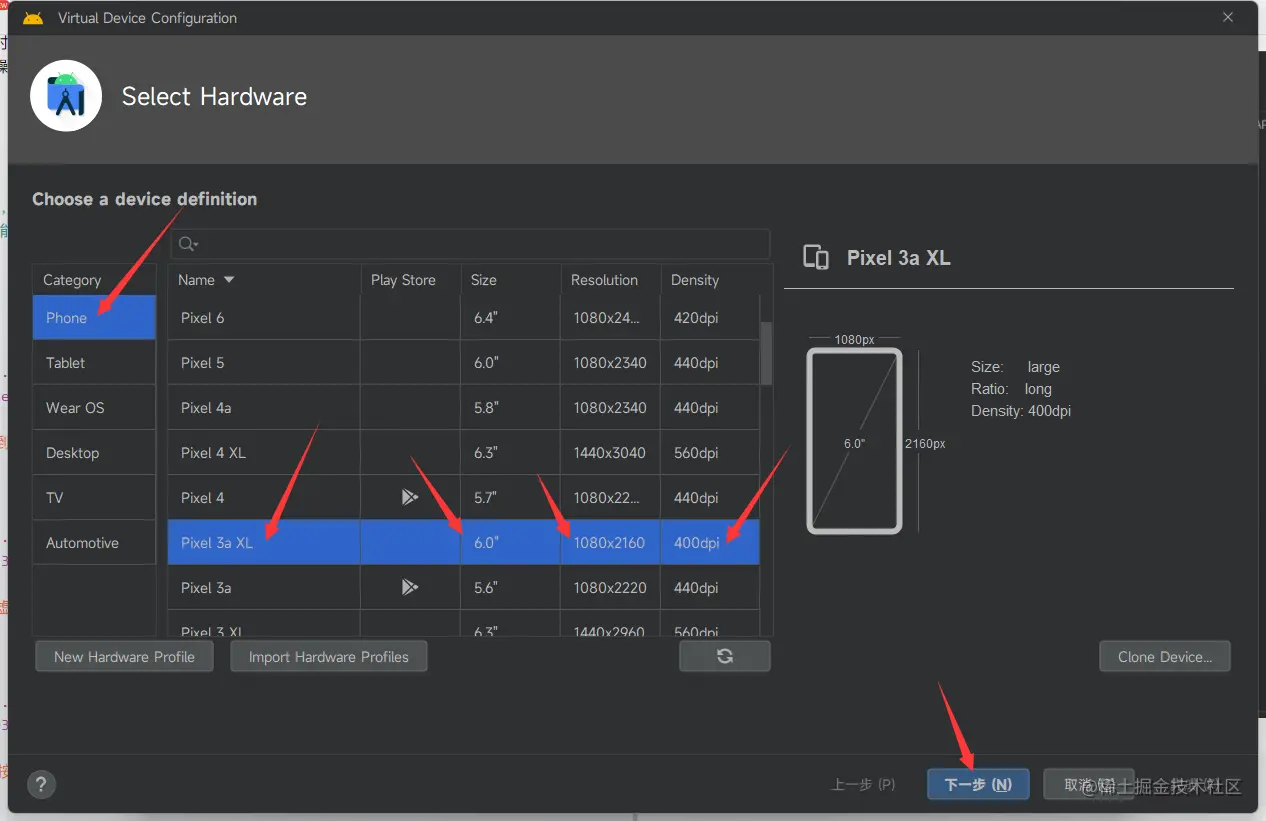This screenshot has height=821, width=1266.
Task: Close the Virtual Device Configuration window
Action: click(x=1228, y=18)
